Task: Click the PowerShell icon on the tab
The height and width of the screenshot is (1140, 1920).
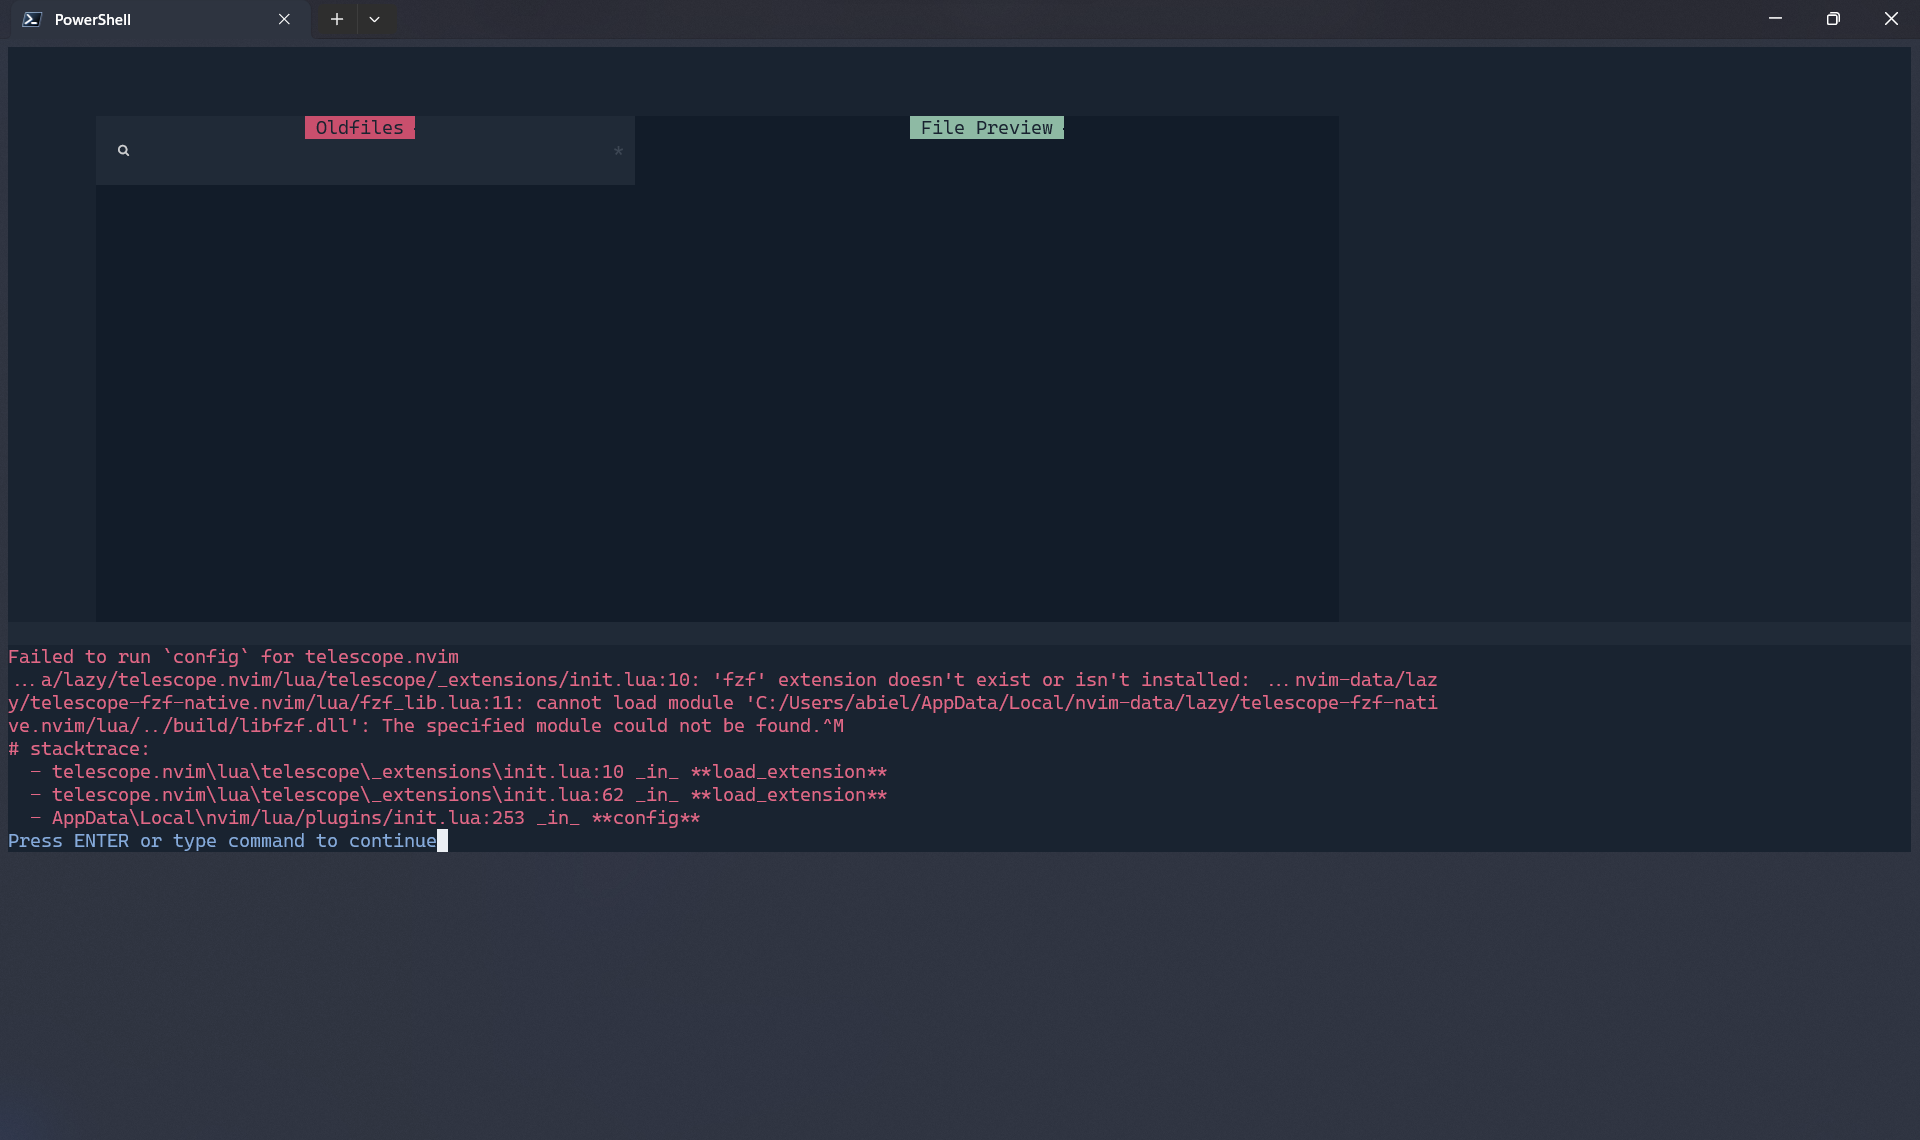Action: point(31,19)
